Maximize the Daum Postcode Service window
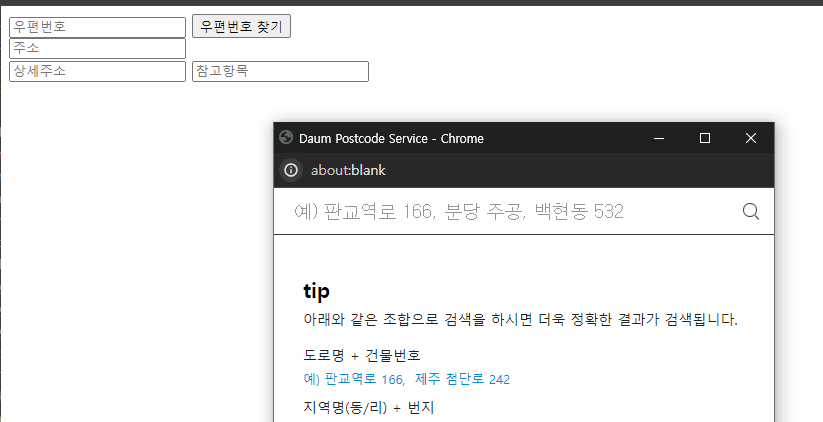The width and height of the screenshot is (823, 422). (705, 138)
